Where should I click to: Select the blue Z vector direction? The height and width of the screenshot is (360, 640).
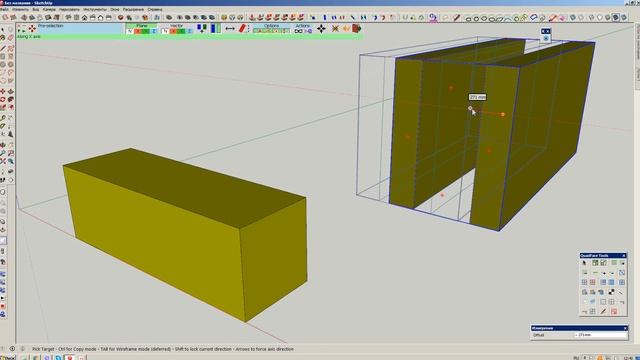coord(189,31)
